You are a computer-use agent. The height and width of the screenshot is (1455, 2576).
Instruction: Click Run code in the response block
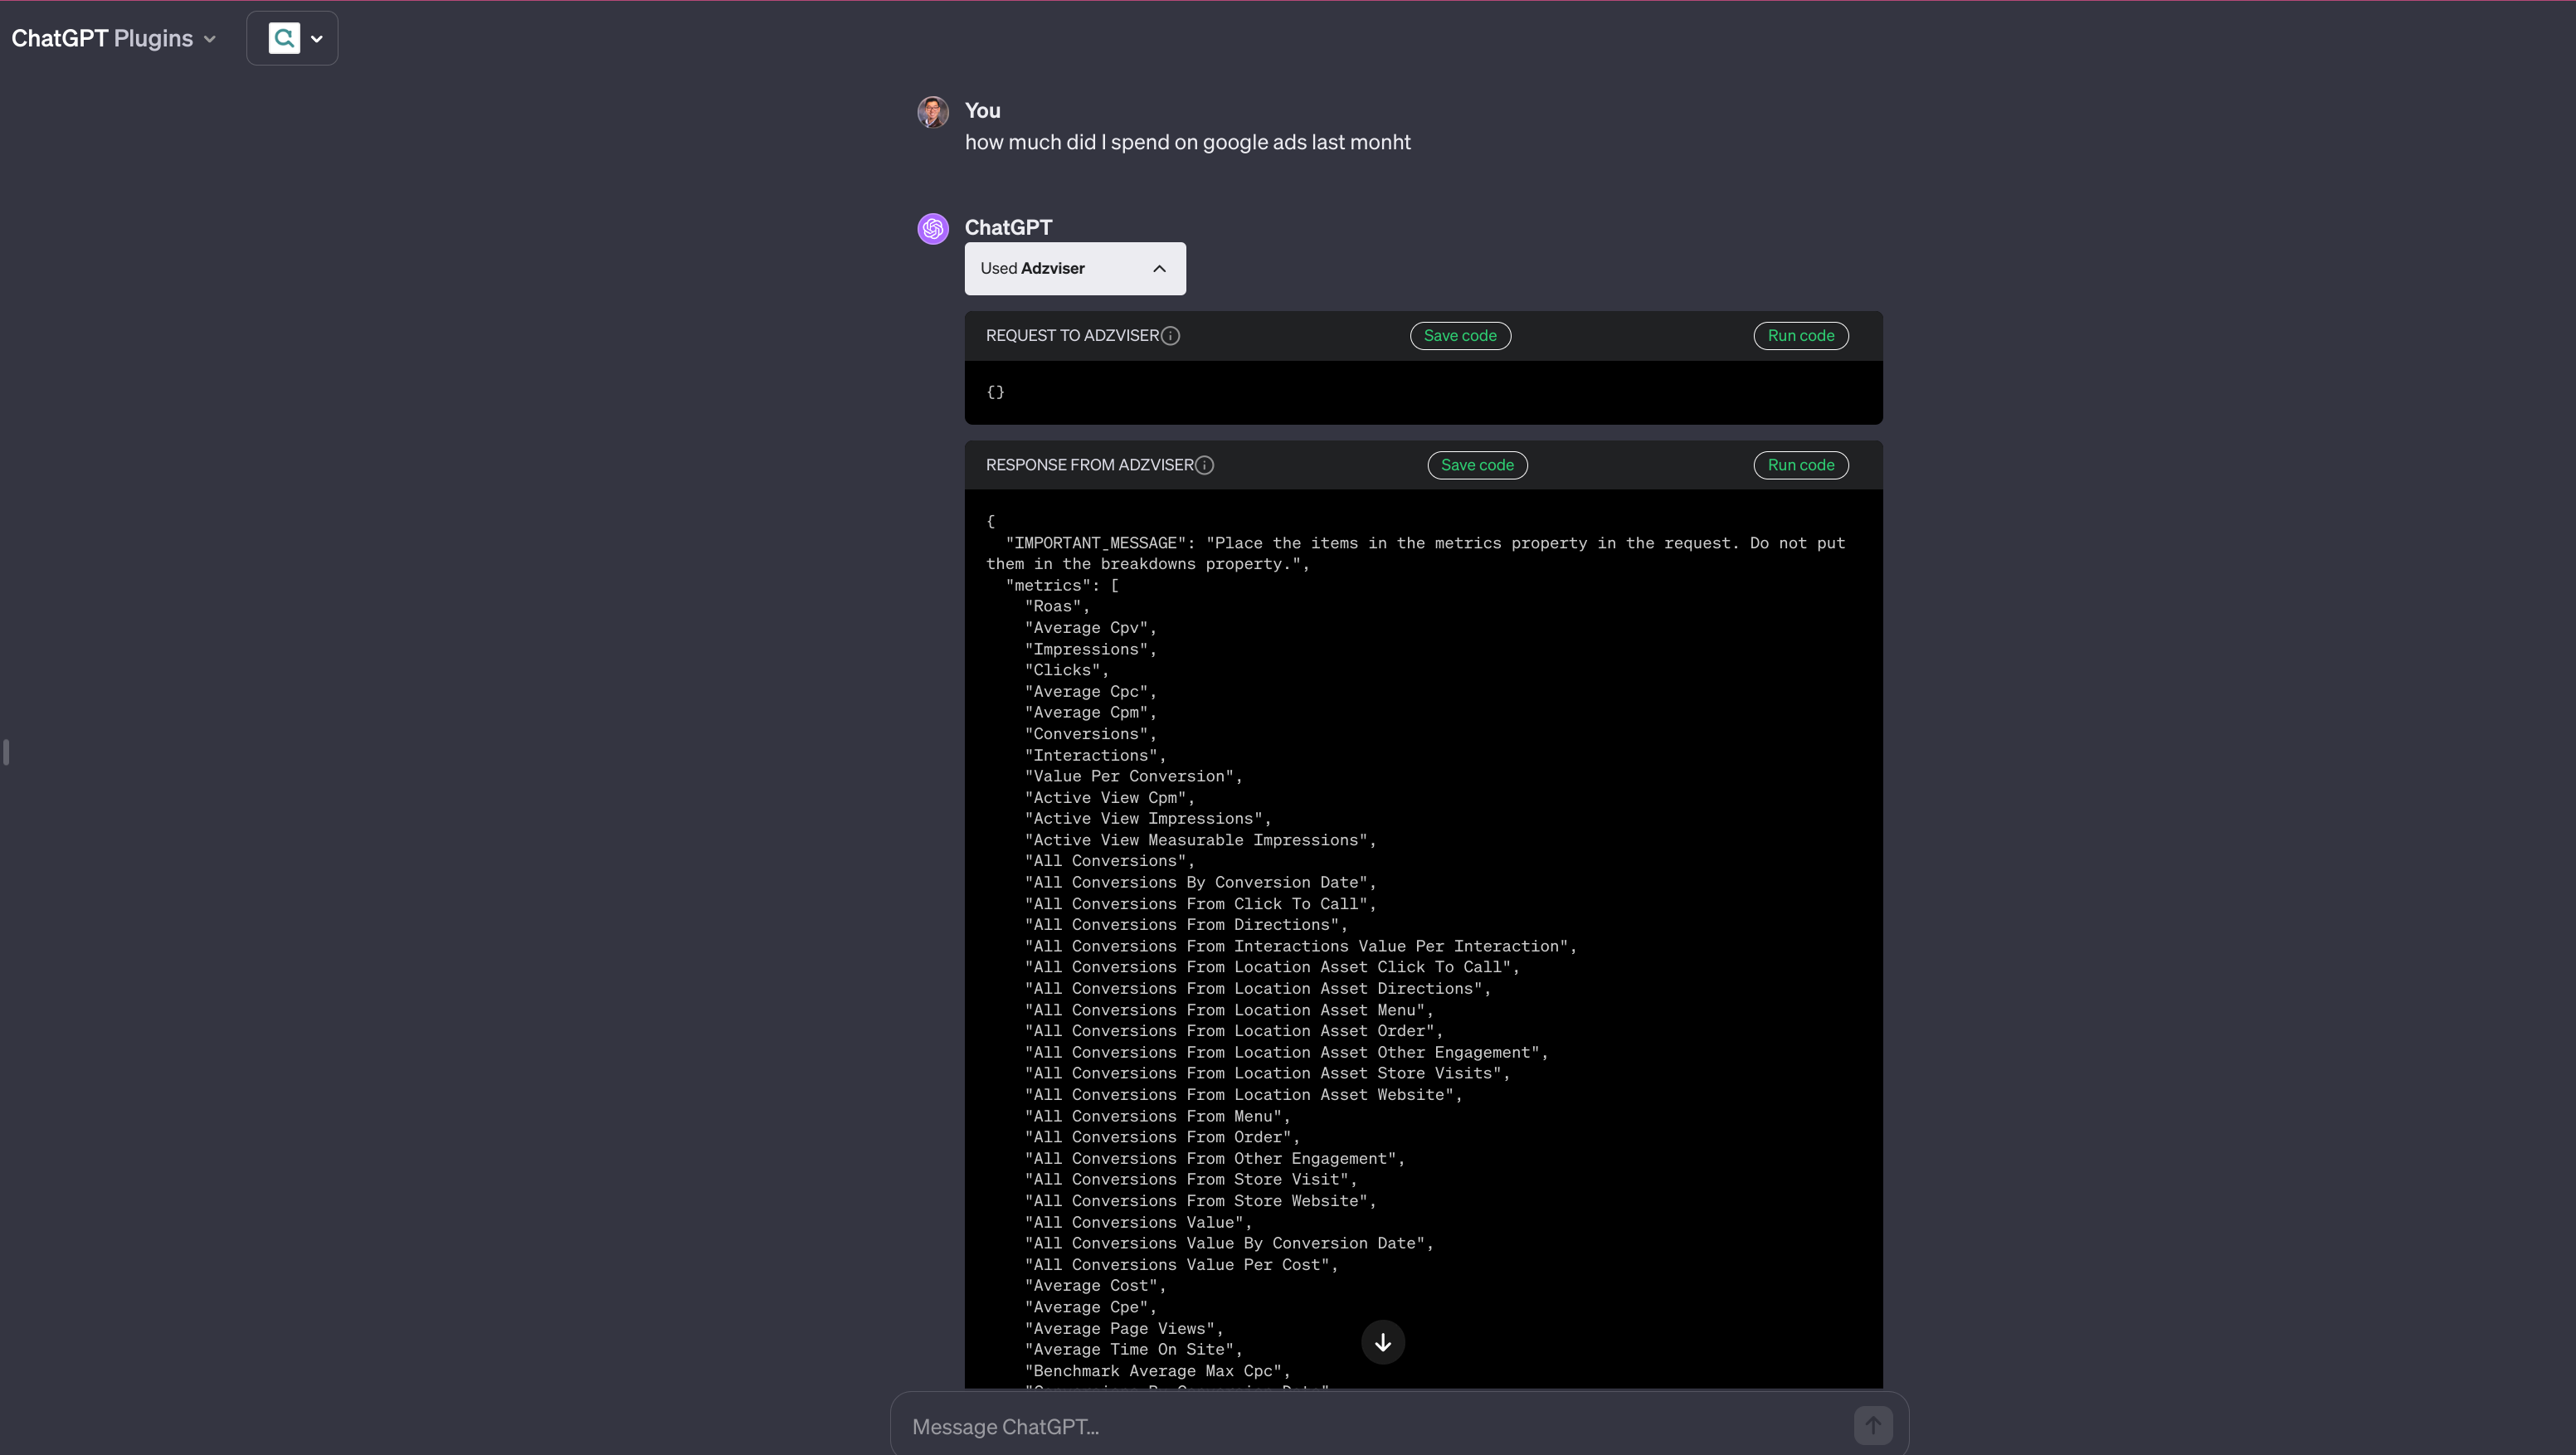(1800, 465)
